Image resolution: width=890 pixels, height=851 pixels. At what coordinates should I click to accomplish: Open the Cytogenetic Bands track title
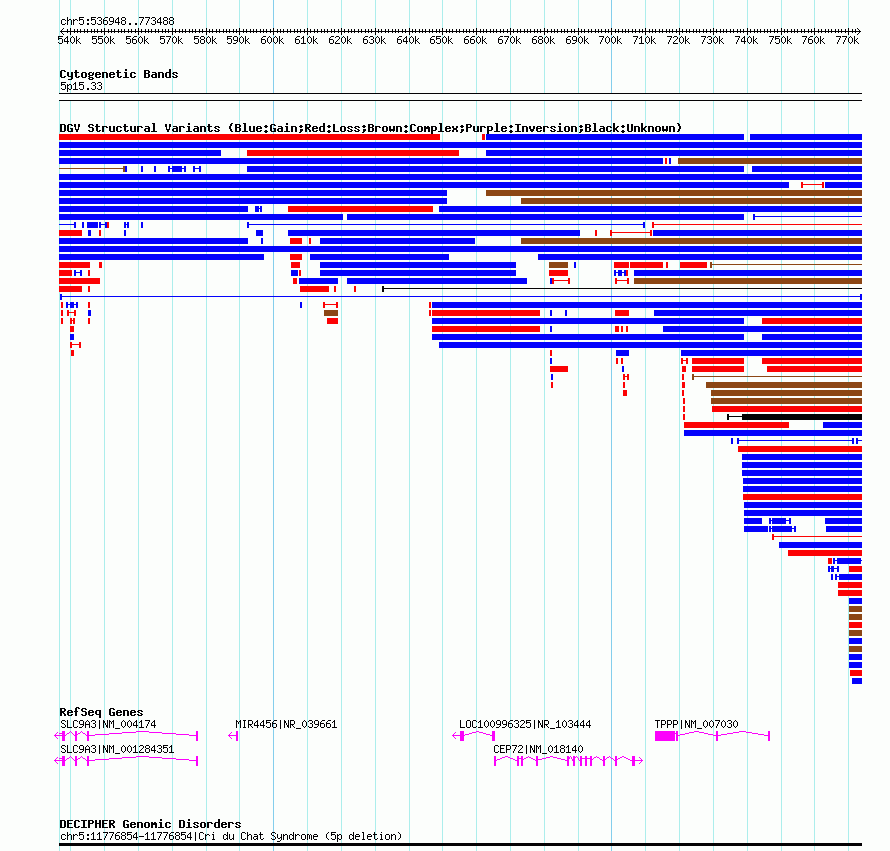119,74
